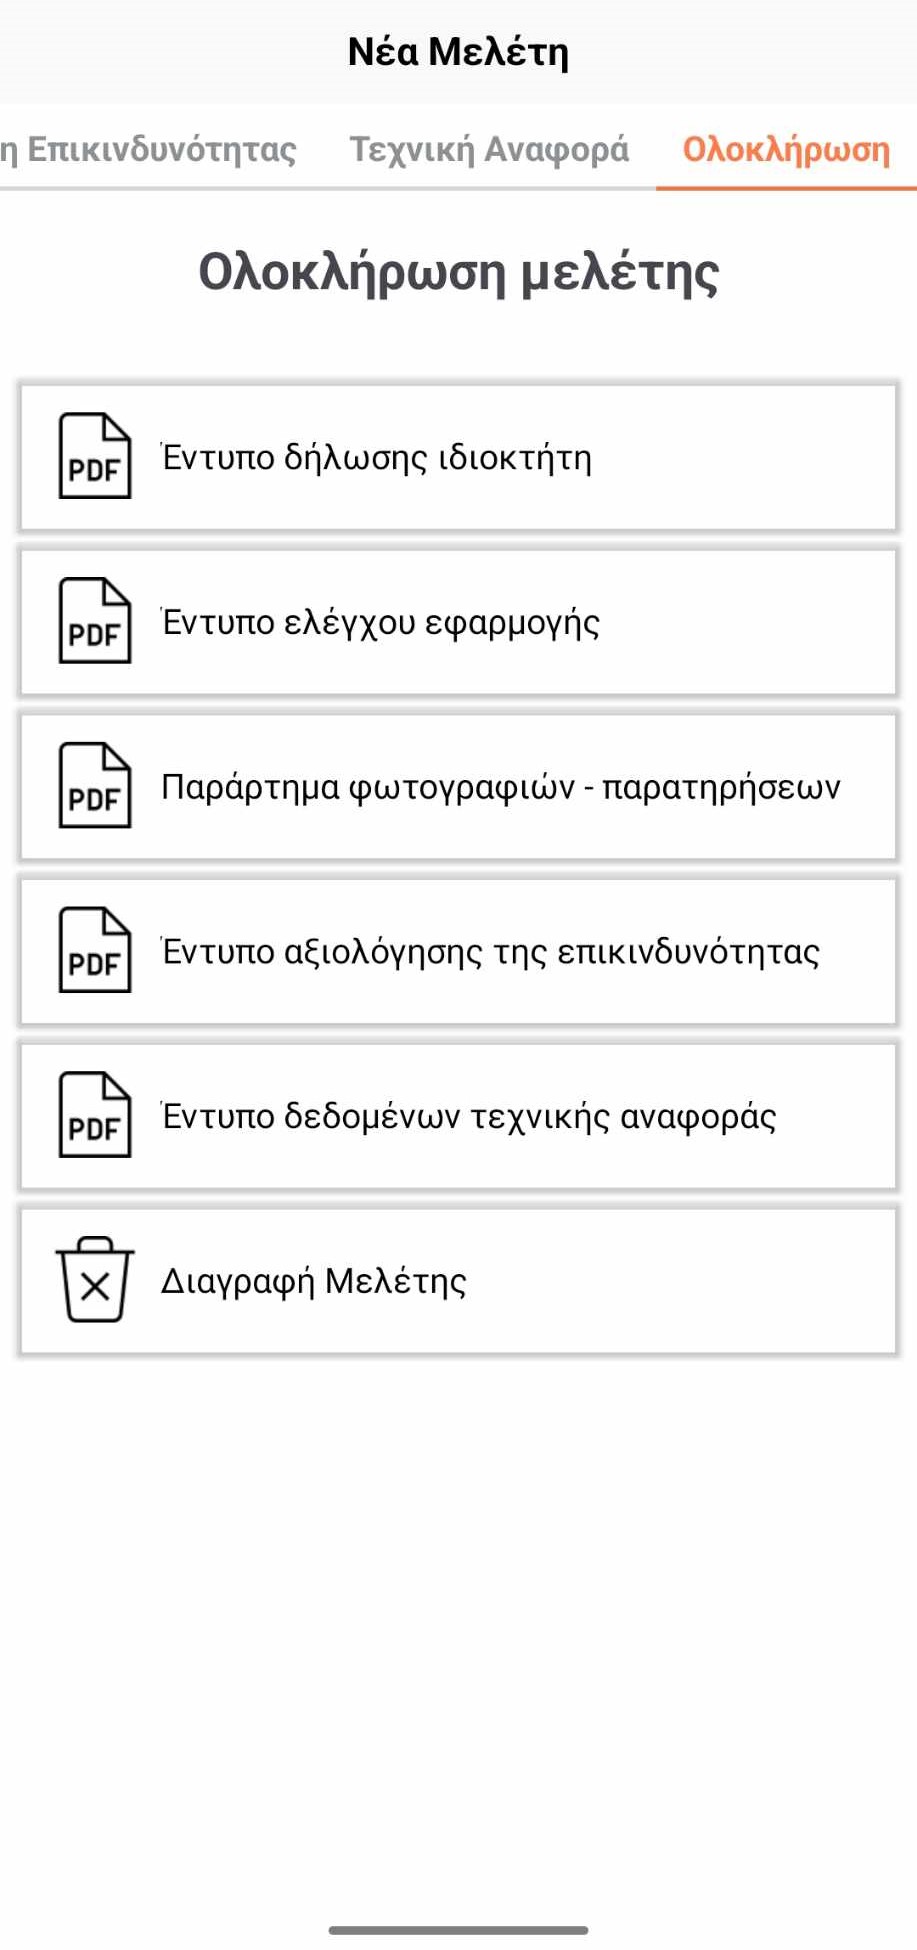Tap the trash icon for Διαγραφή Μελέτης
This screenshot has width=917, height=1950.
pyautogui.click(x=95, y=1280)
